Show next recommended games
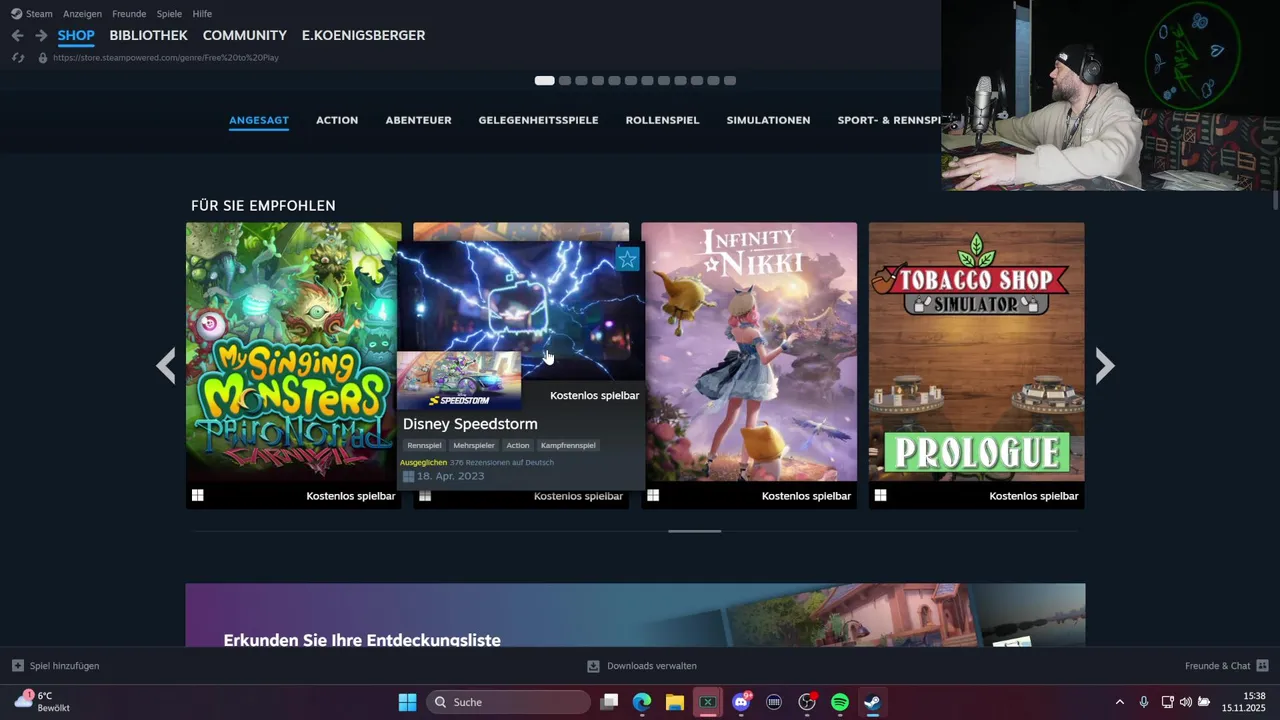The width and height of the screenshot is (1280, 720). (x=1105, y=366)
